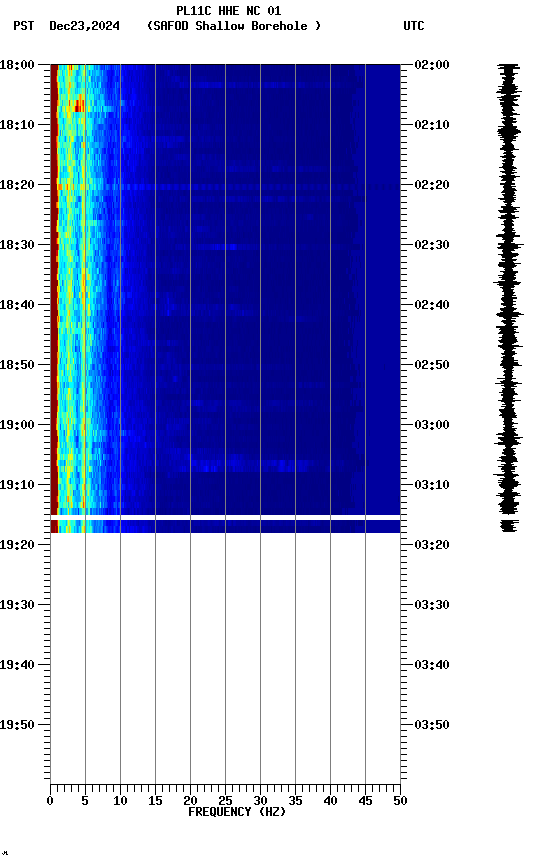The height and width of the screenshot is (864, 552).
Task: Click the '18:40' PST time label
Action: [17, 305]
